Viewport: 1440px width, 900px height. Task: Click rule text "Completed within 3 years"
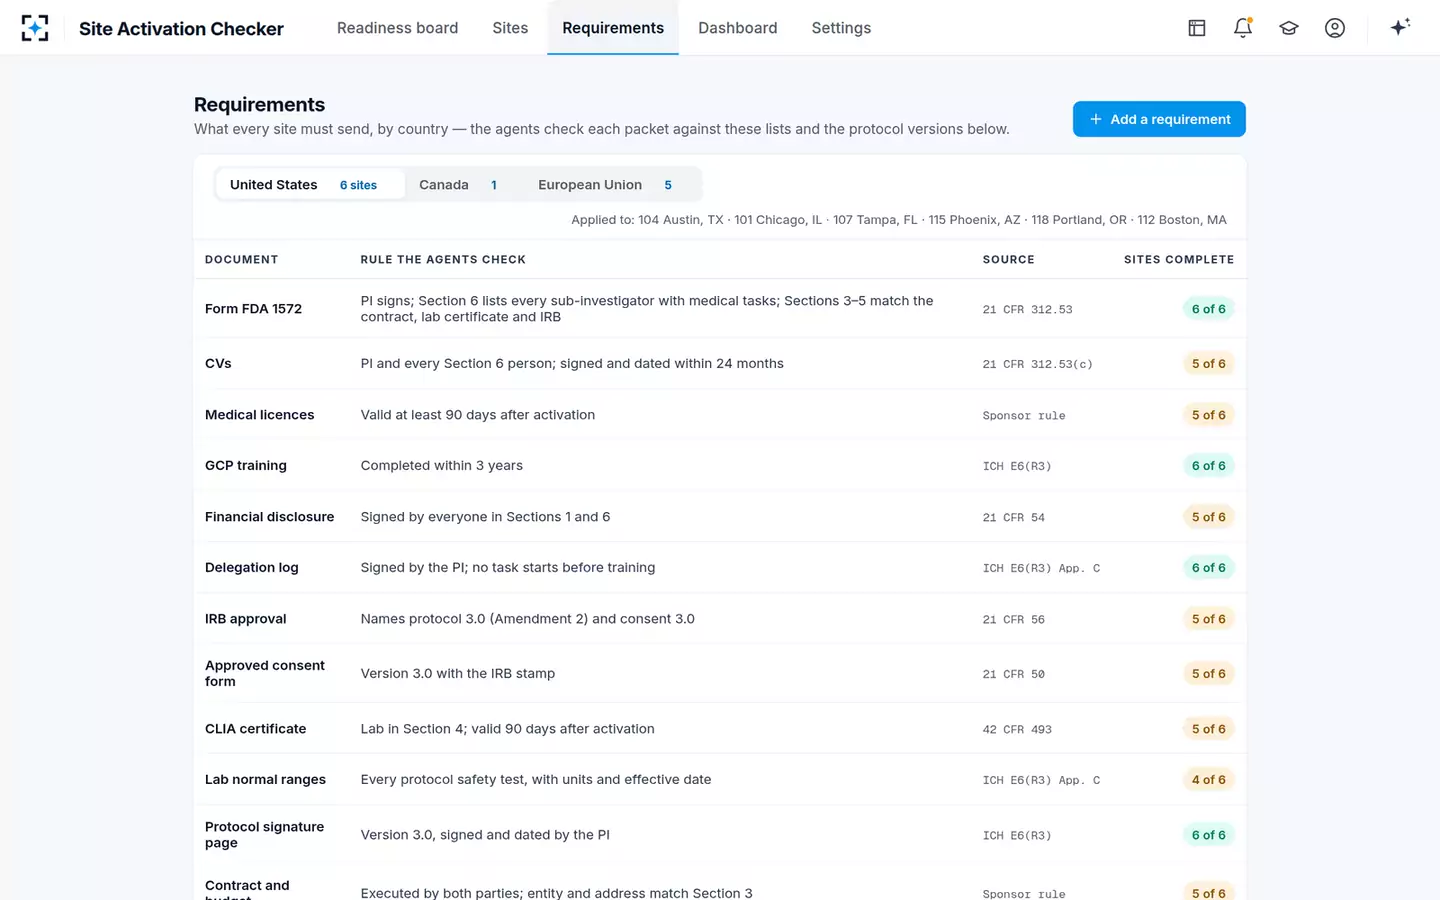pos(442,466)
